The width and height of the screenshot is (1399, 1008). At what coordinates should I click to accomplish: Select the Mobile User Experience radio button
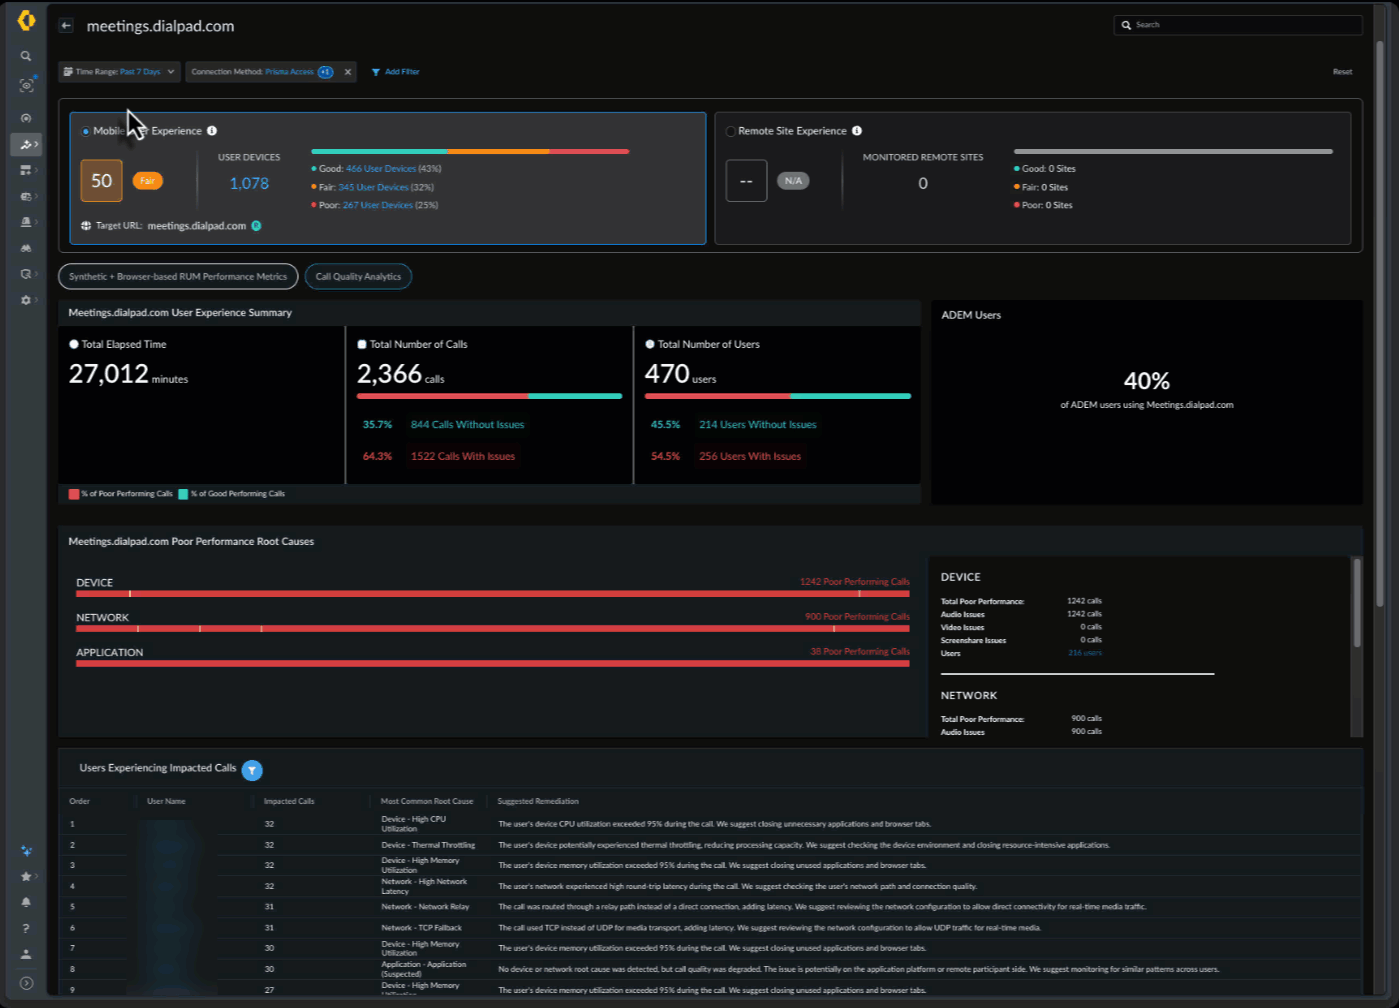click(86, 131)
